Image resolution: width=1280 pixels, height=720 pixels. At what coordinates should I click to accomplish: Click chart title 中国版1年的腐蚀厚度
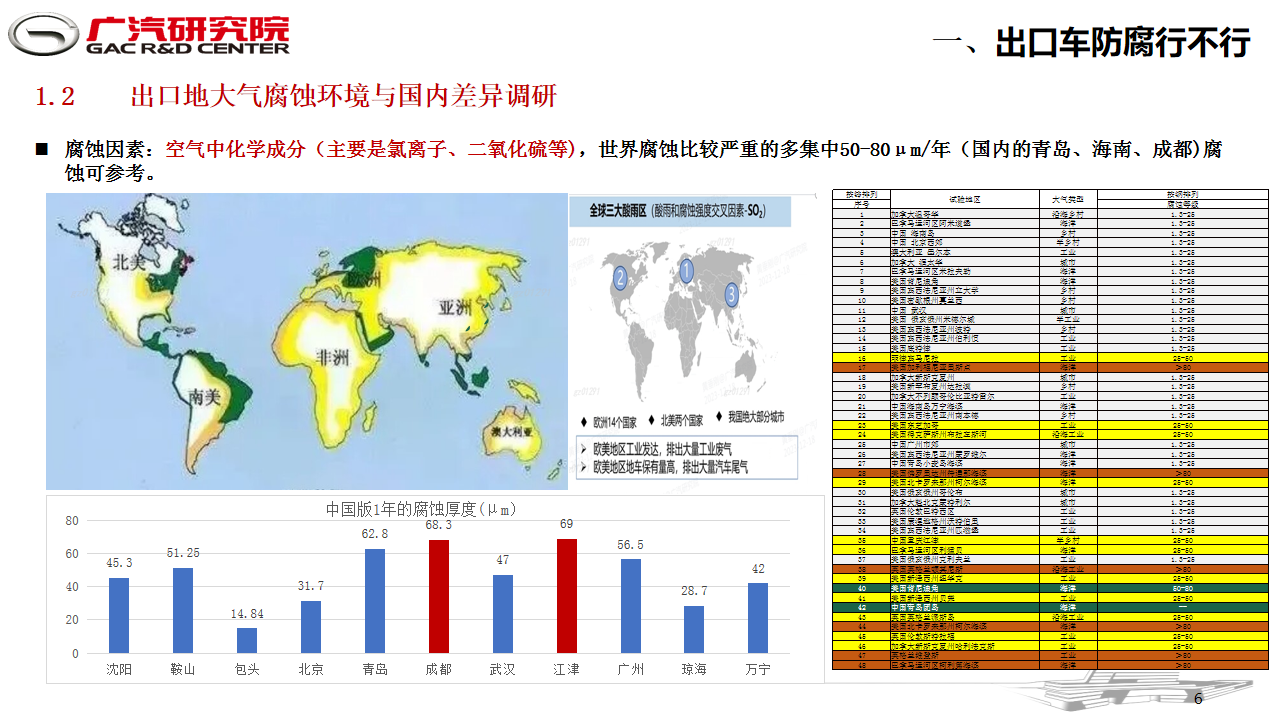421,508
